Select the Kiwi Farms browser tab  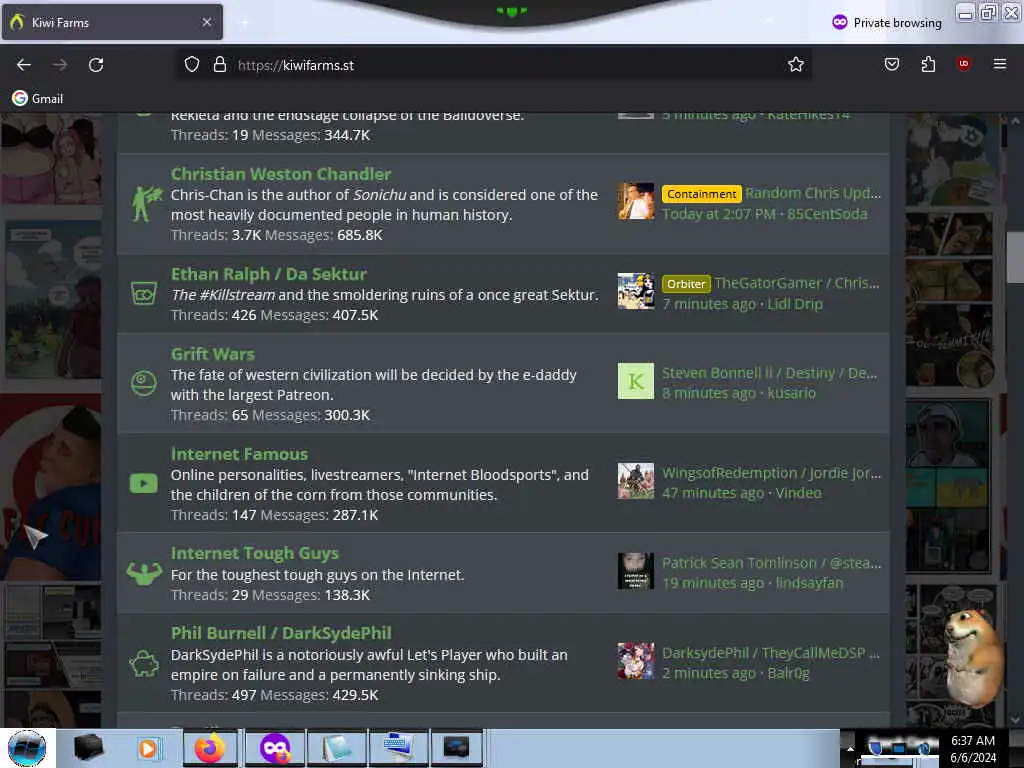112,22
